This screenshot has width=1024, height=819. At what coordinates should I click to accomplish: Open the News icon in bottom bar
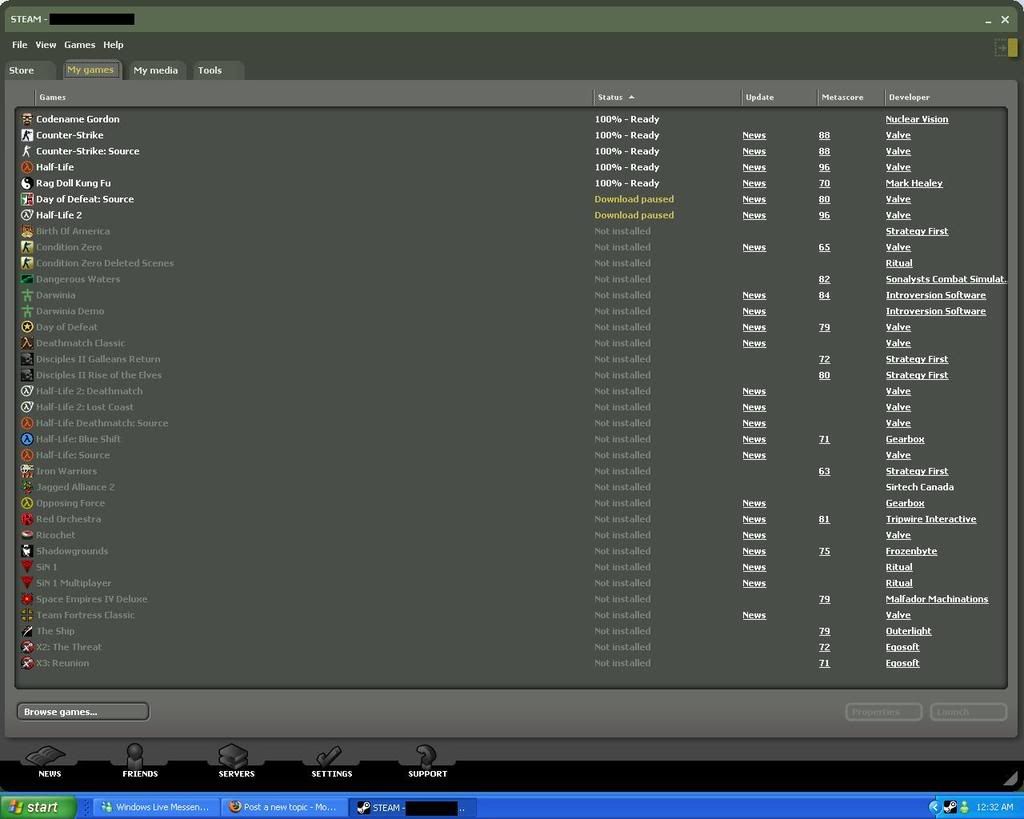point(49,758)
